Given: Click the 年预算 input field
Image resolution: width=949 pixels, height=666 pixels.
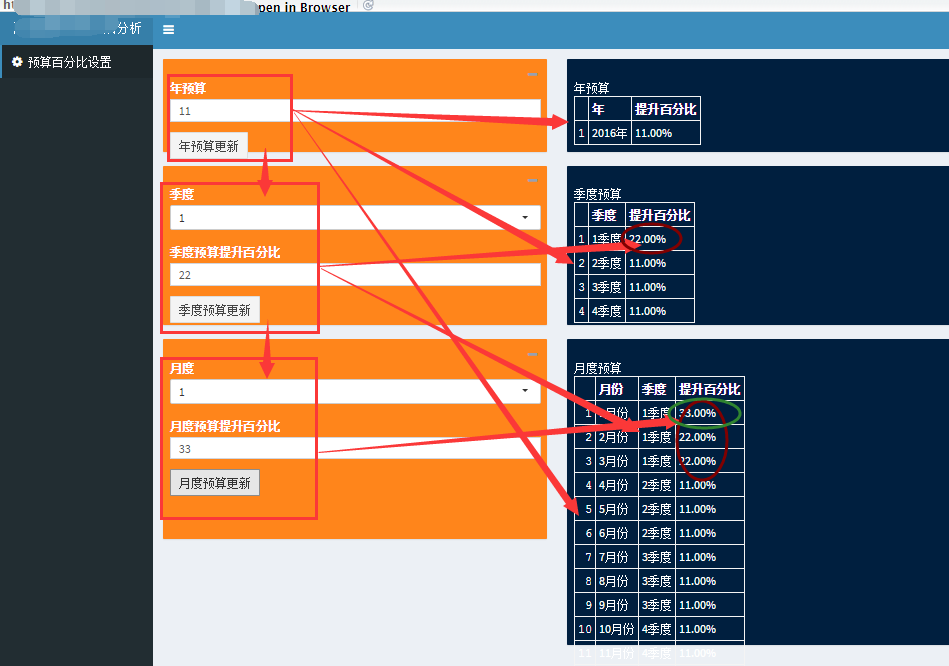Looking at the screenshot, I should [x=355, y=111].
